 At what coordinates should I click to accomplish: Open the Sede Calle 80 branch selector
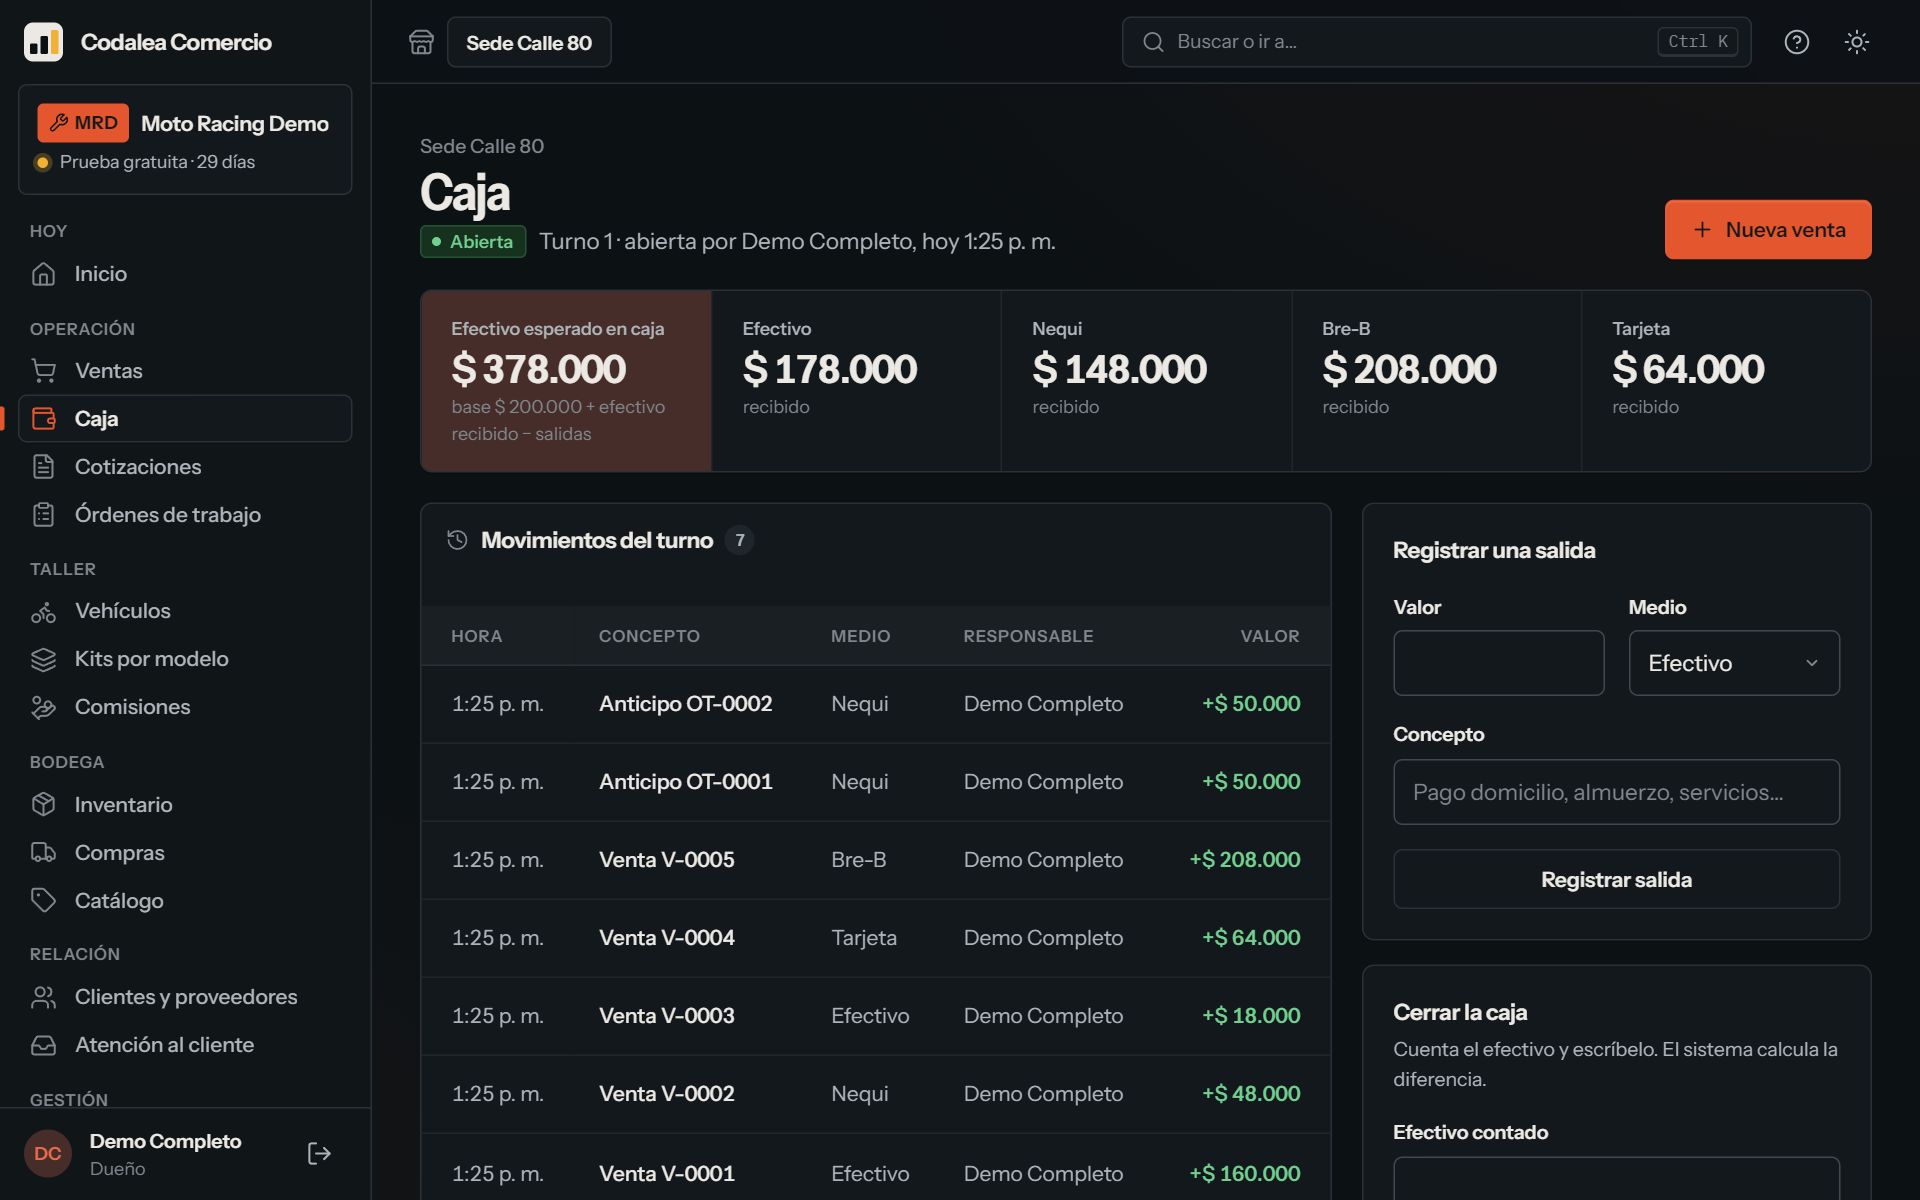pyautogui.click(x=529, y=42)
